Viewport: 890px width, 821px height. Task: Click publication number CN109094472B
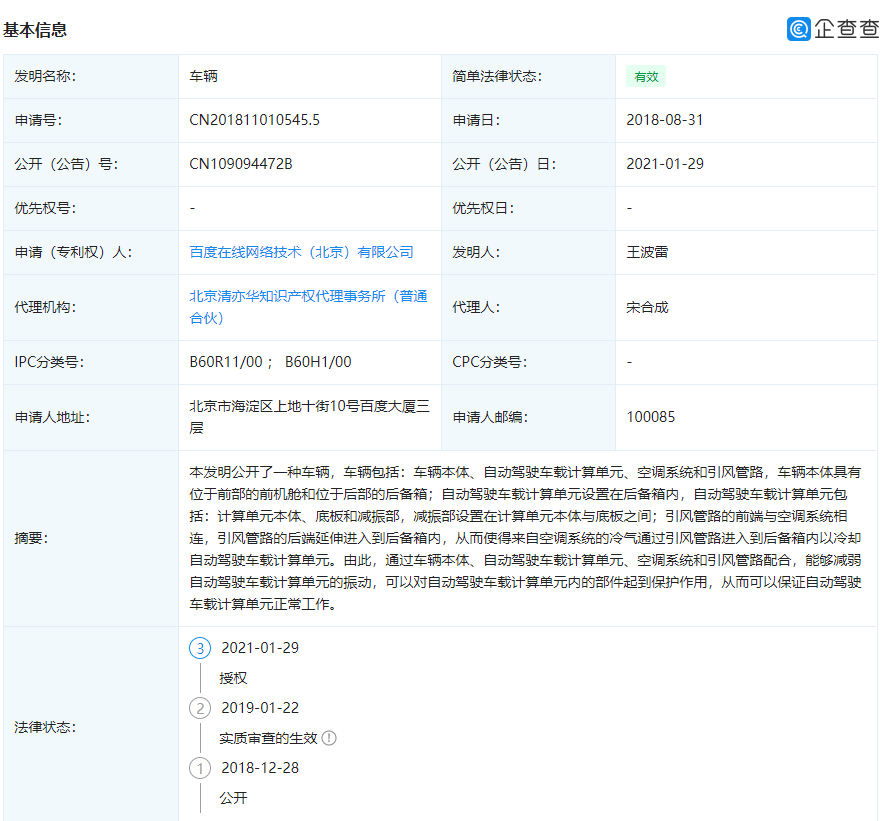click(x=241, y=164)
